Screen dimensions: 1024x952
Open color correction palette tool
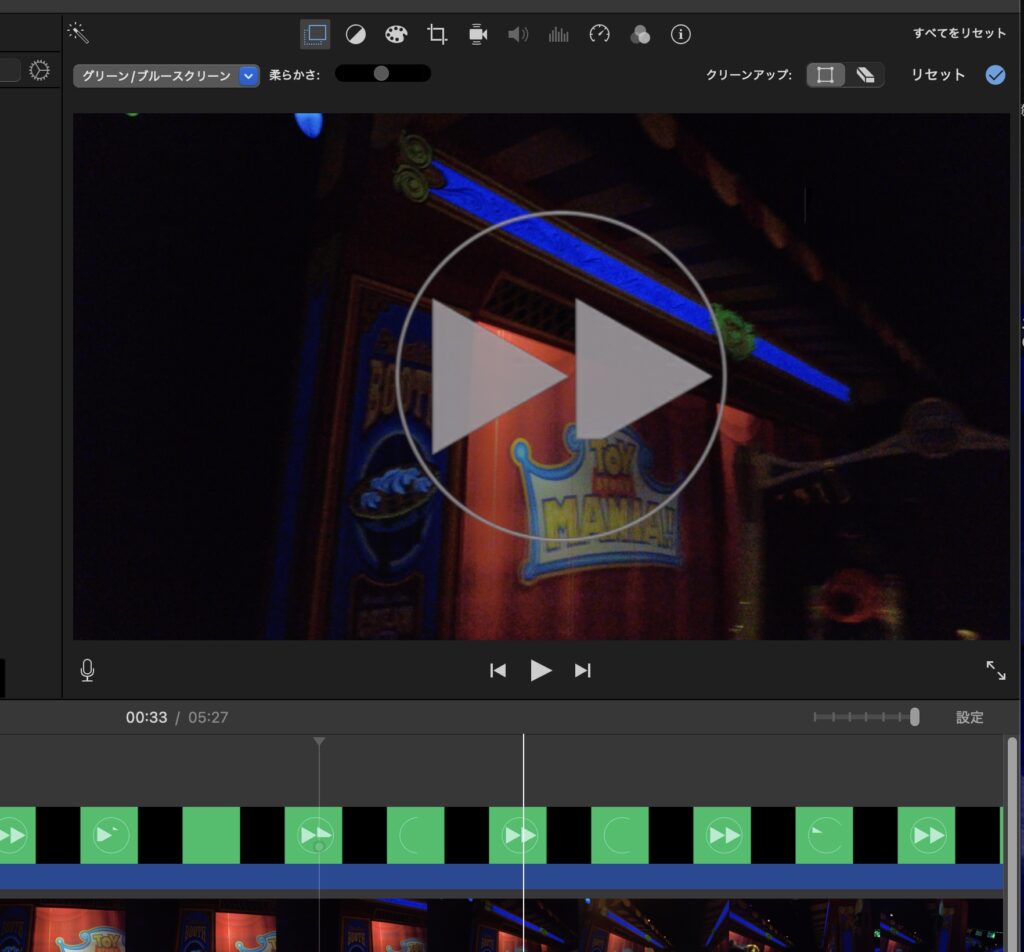[396, 35]
